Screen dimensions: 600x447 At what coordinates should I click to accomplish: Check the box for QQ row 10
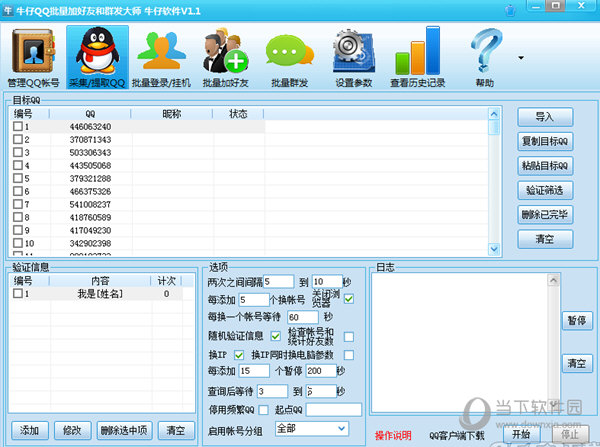[18, 243]
